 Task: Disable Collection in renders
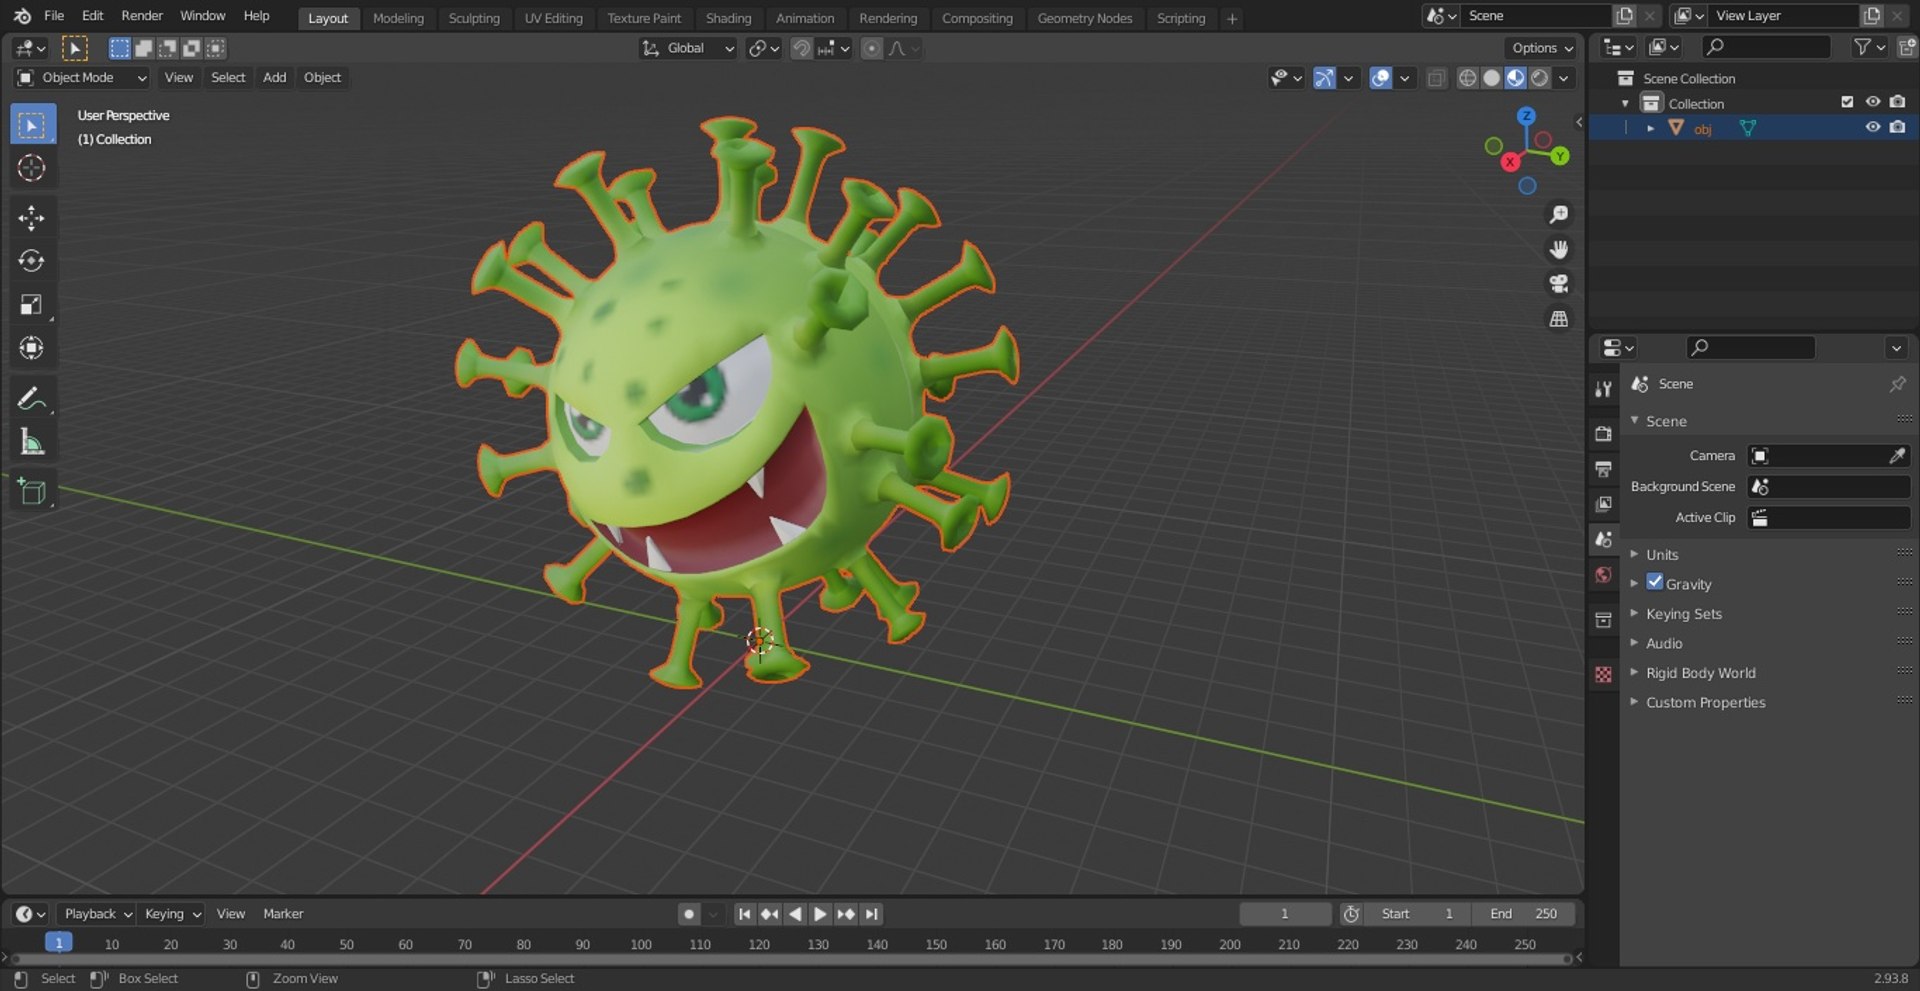(x=1897, y=102)
